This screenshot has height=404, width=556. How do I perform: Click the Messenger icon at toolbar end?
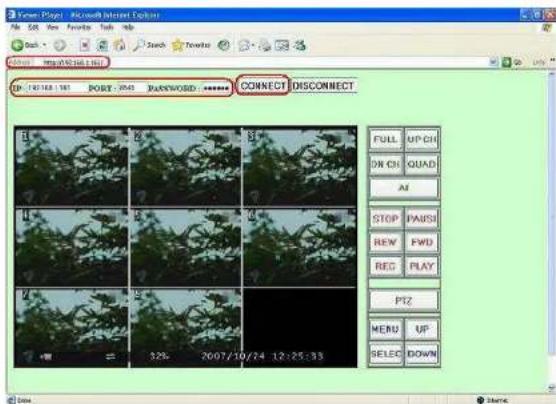pos(300,45)
